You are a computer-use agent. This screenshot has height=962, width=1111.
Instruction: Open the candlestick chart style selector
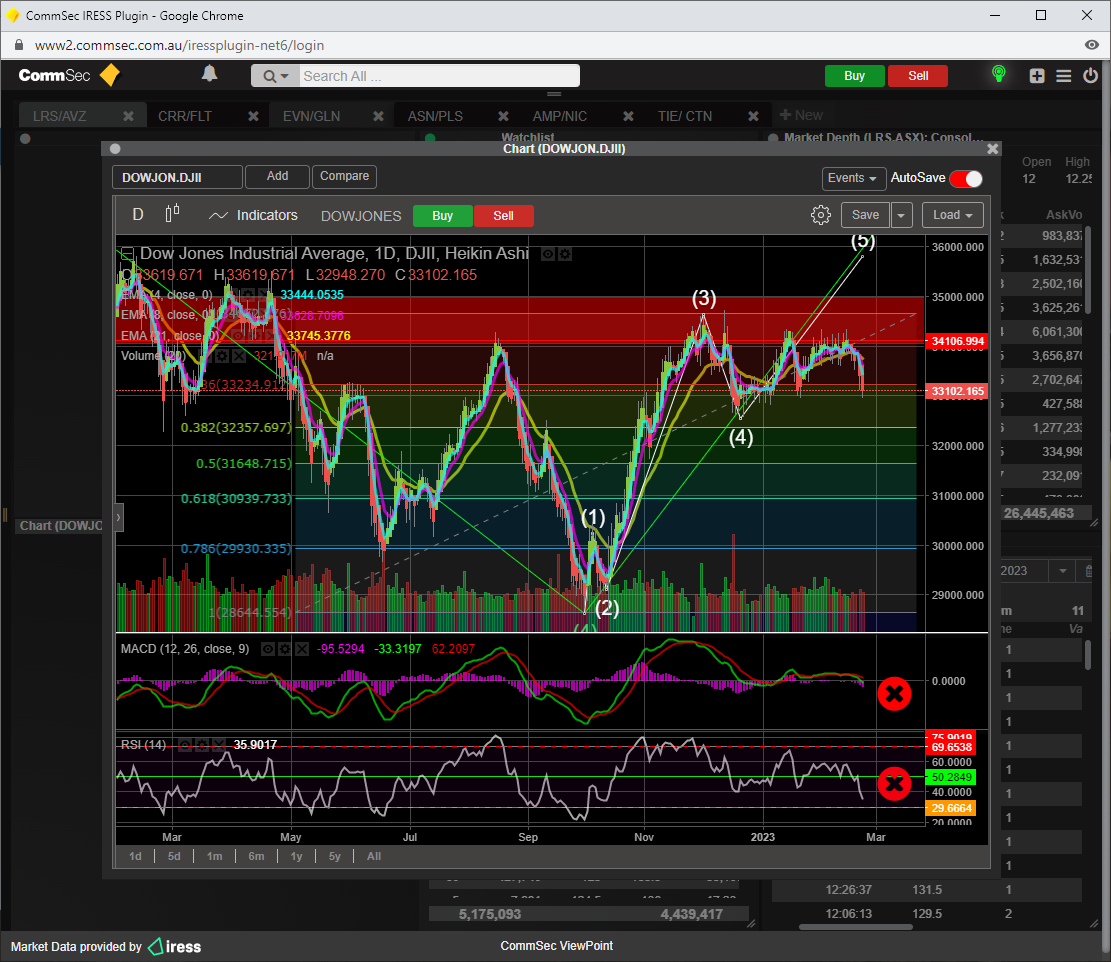tap(172, 214)
